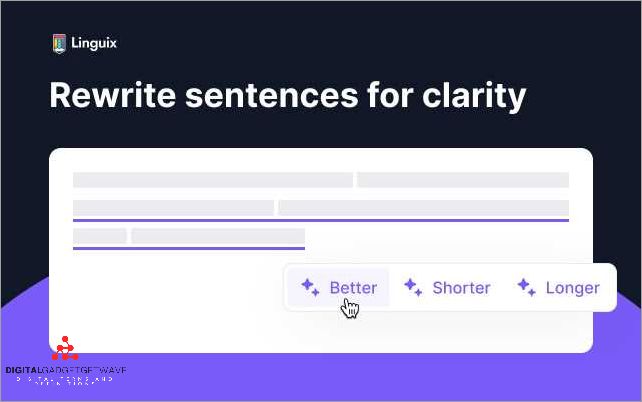642x402 pixels.
Task: Click the right underlined bar on the second line
Action: 423,208
